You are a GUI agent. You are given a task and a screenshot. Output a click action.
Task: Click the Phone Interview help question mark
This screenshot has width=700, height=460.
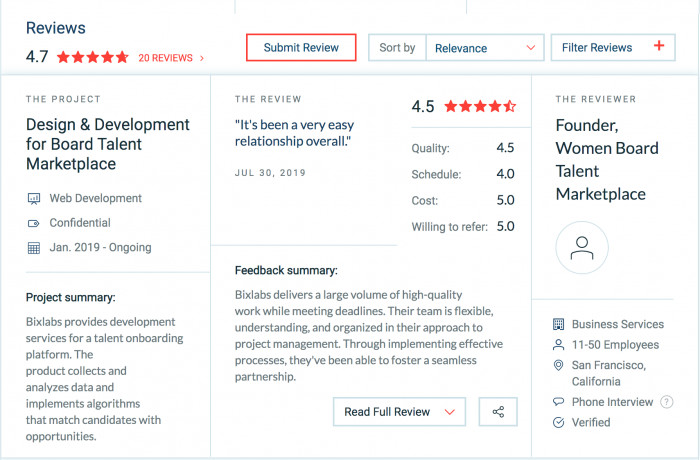click(x=667, y=402)
